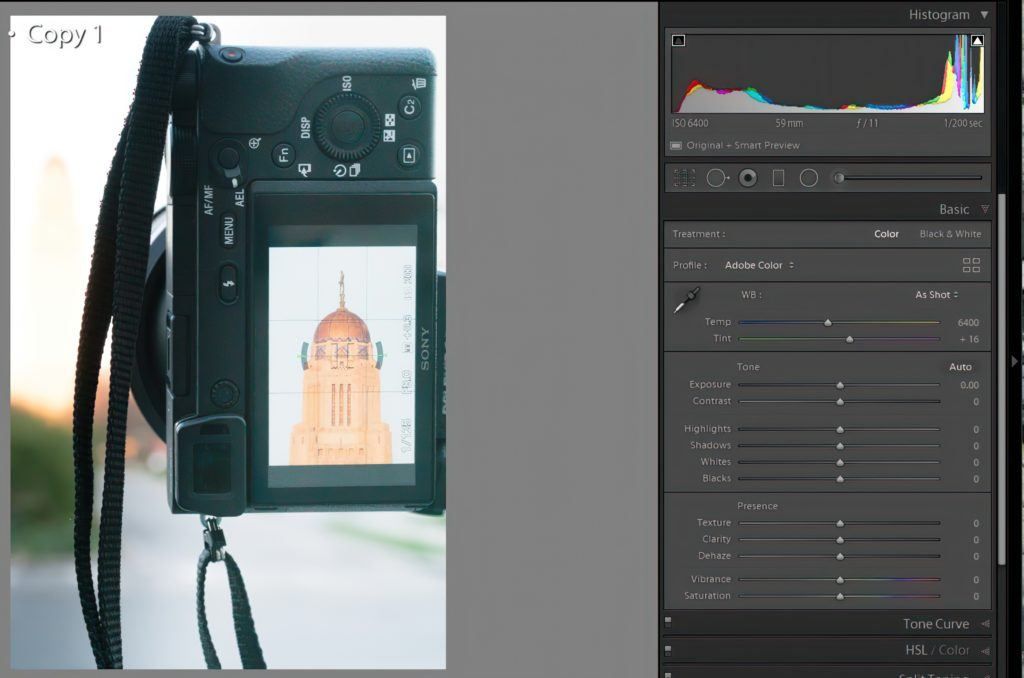
Task: Click the f / 11 aperture text
Action: pyautogui.click(x=867, y=123)
